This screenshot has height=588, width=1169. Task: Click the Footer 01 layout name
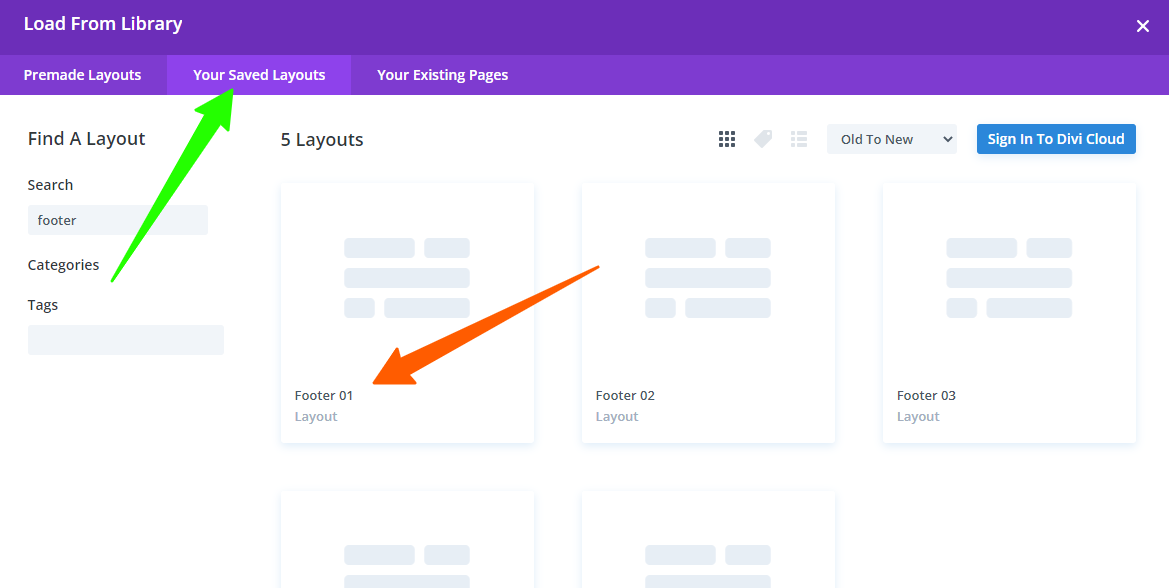324,396
